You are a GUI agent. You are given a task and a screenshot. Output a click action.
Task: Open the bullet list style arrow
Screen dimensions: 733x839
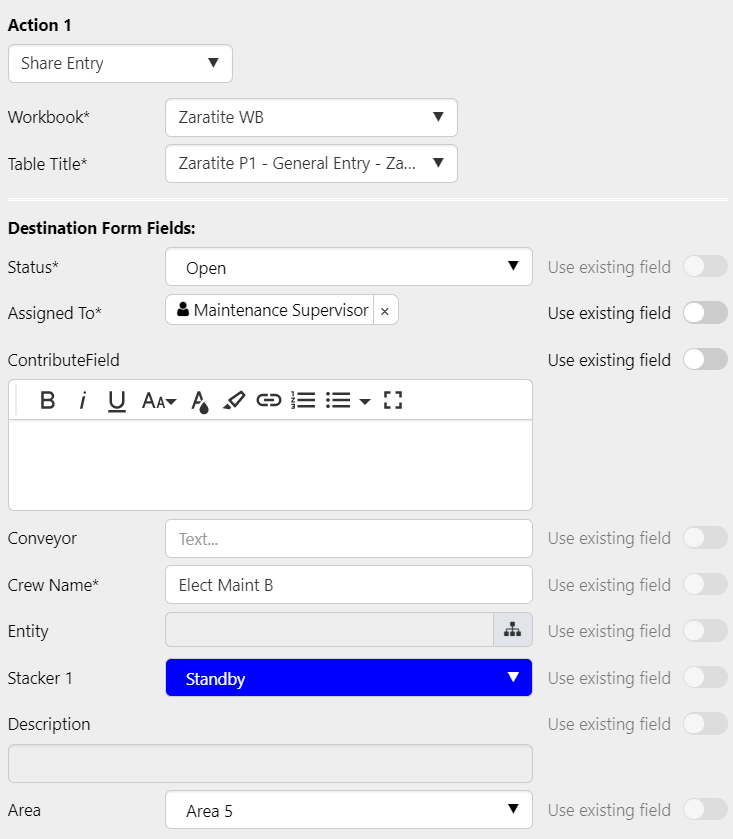tap(364, 402)
